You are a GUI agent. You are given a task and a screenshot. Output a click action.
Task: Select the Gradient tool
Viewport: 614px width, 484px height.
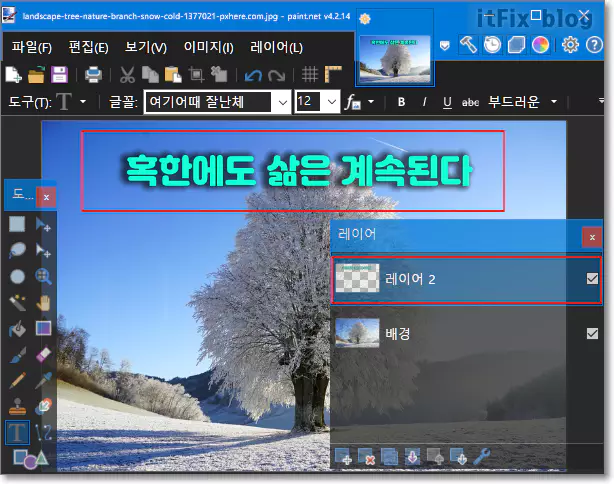tap(43, 329)
